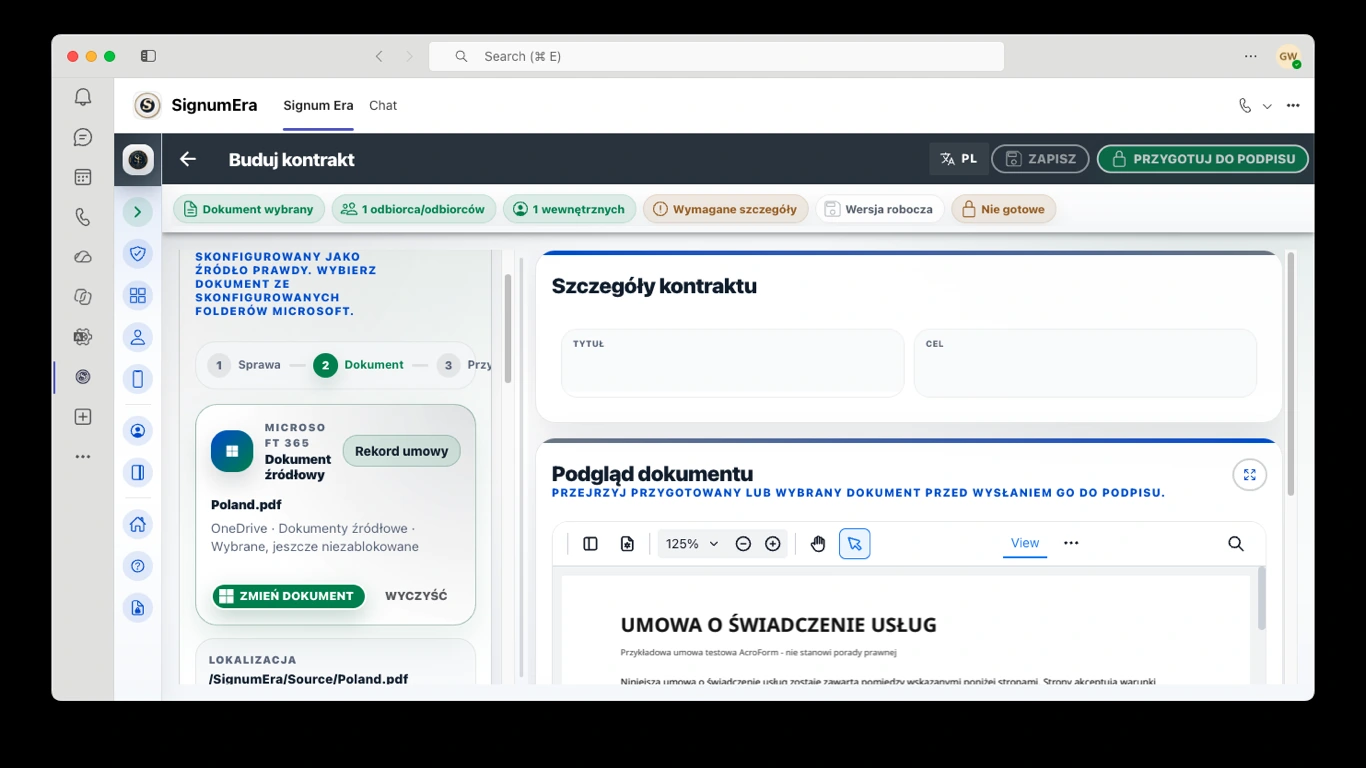Toggle the Teams navigation sidebar icon
Screen dimensions: 1366x768
tap(148, 56)
